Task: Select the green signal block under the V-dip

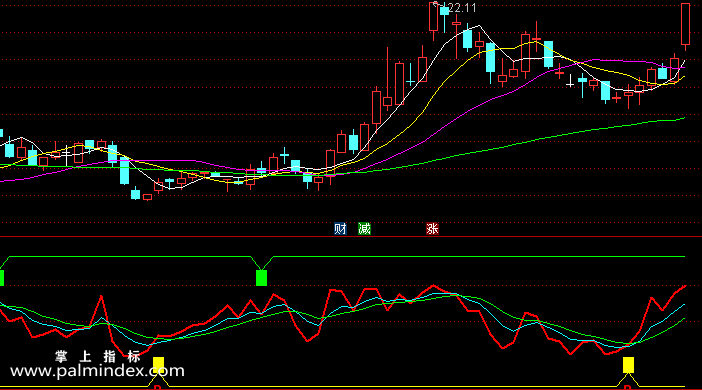Action: [261, 278]
